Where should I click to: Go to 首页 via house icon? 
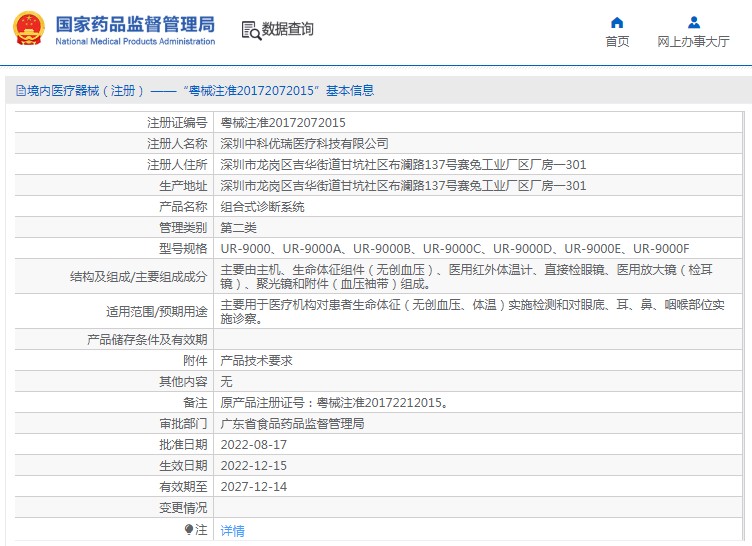click(x=617, y=23)
